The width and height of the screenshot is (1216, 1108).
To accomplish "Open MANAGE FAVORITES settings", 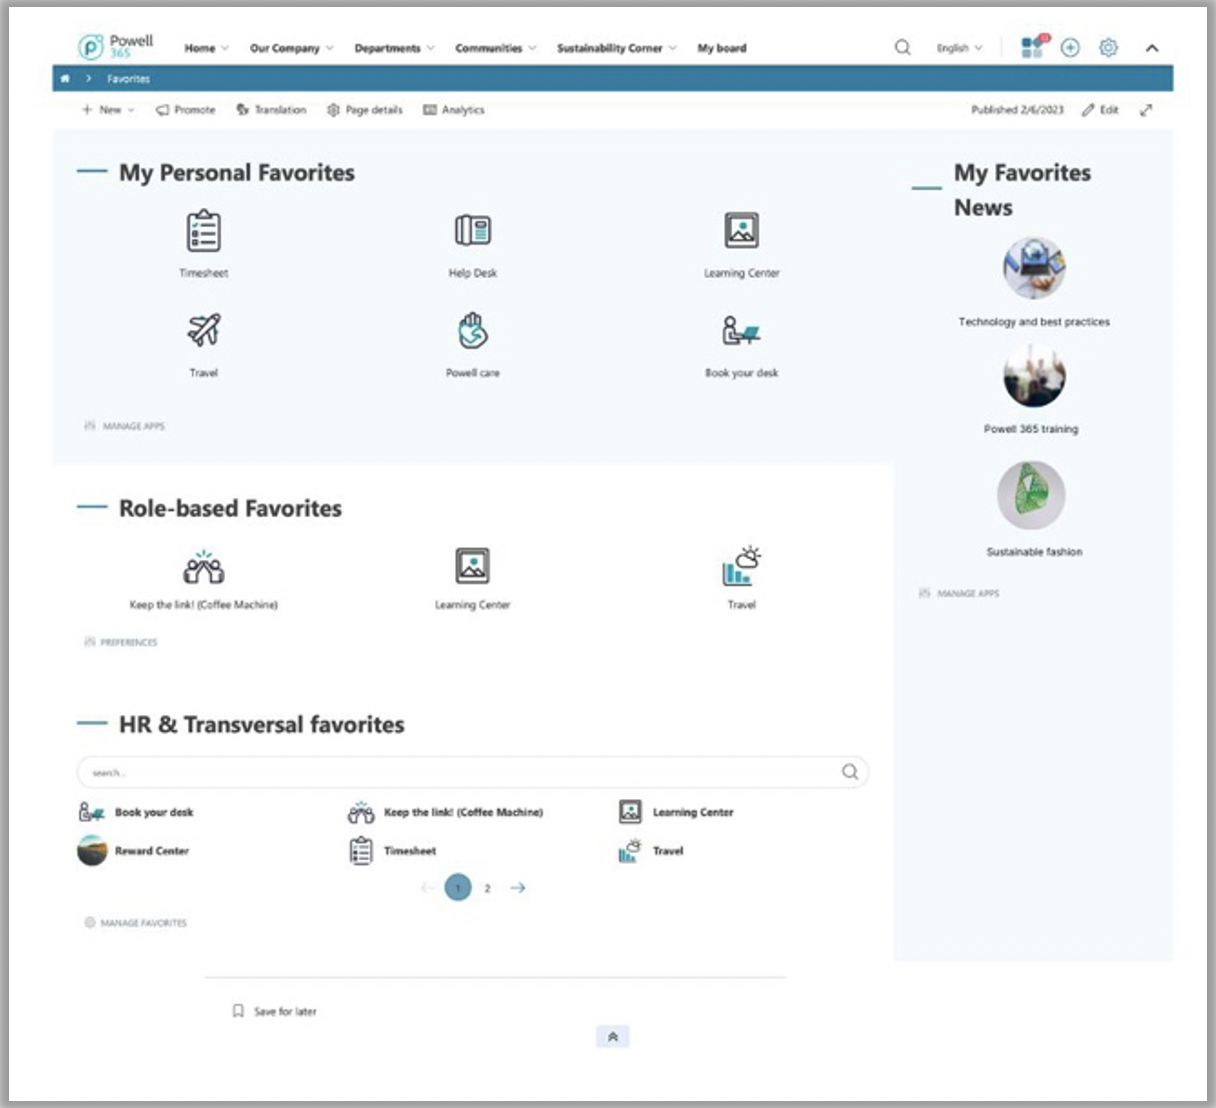I will pos(138,921).
